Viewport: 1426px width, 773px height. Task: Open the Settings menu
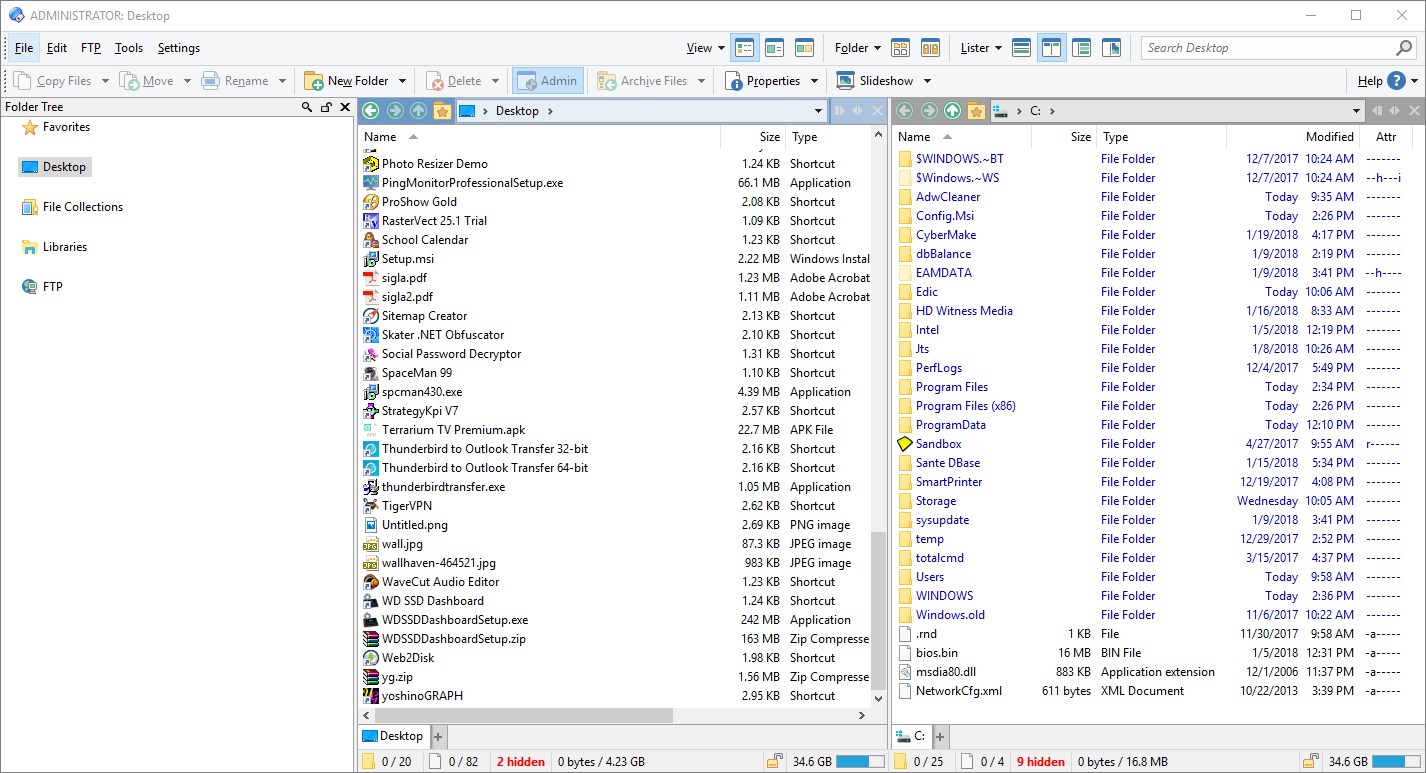pos(179,48)
